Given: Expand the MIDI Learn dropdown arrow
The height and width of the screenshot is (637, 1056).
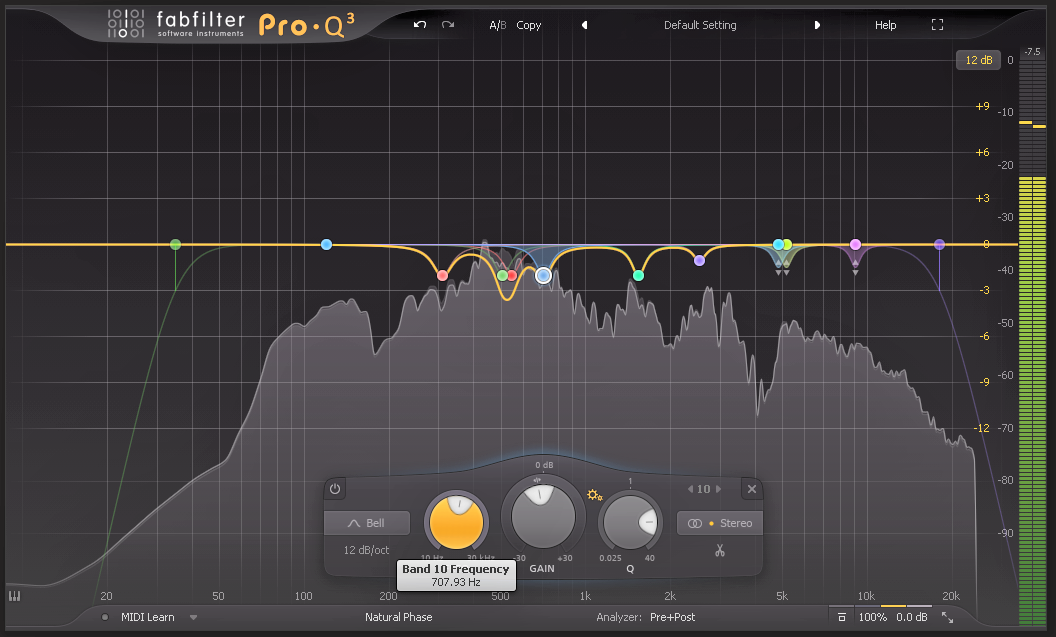Looking at the screenshot, I should pos(193,617).
